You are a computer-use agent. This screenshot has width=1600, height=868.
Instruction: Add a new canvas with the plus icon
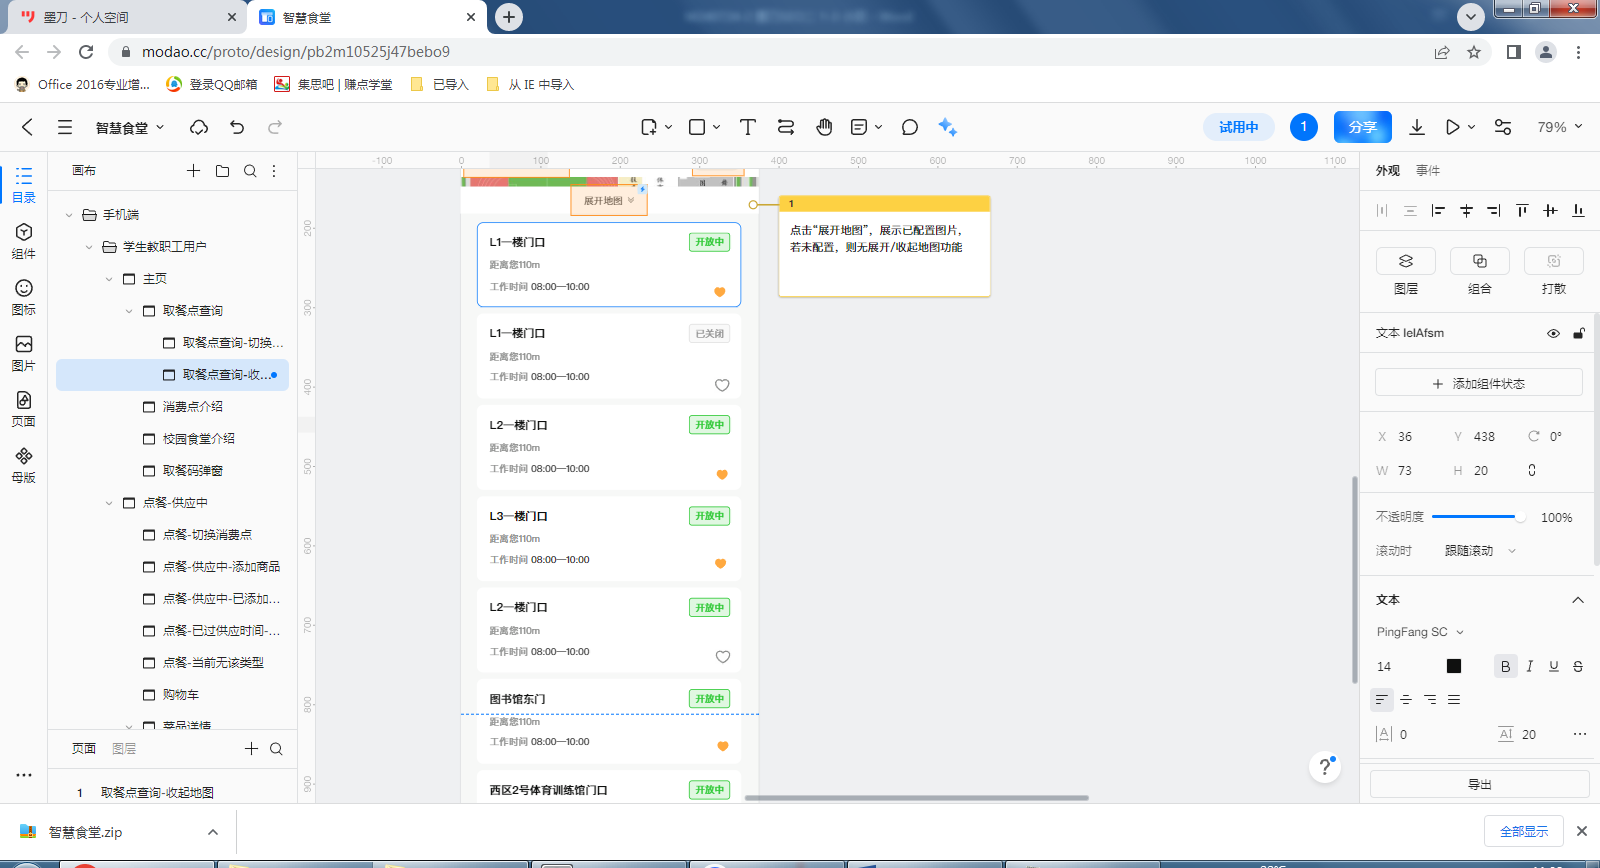193,171
